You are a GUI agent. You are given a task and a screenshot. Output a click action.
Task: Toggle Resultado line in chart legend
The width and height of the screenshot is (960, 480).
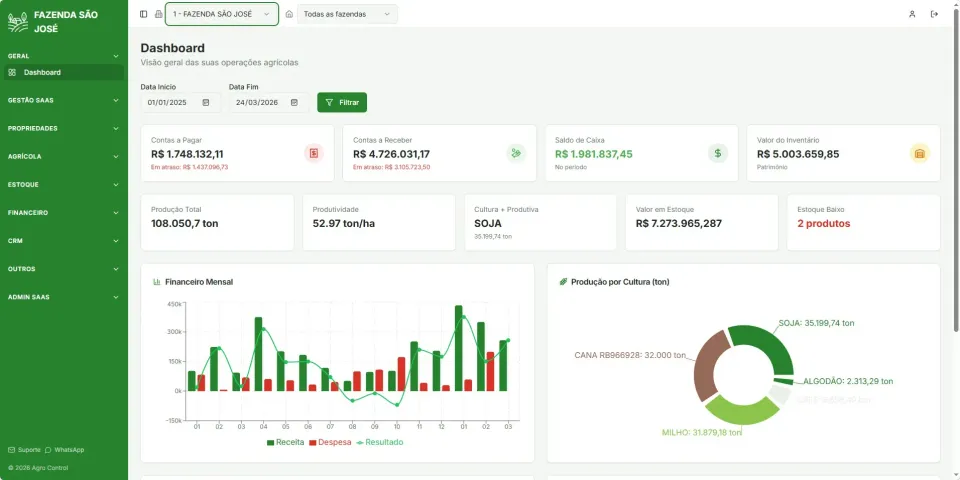coord(380,442)
